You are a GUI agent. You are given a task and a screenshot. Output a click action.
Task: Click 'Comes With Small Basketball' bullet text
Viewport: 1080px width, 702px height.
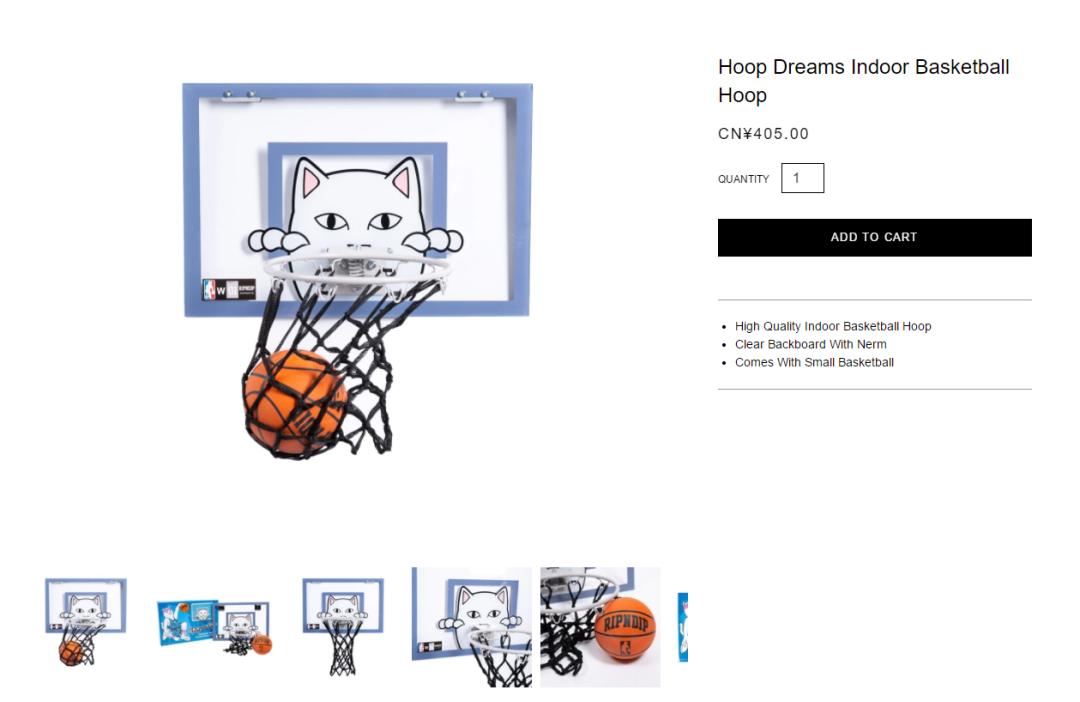[814, 362]
